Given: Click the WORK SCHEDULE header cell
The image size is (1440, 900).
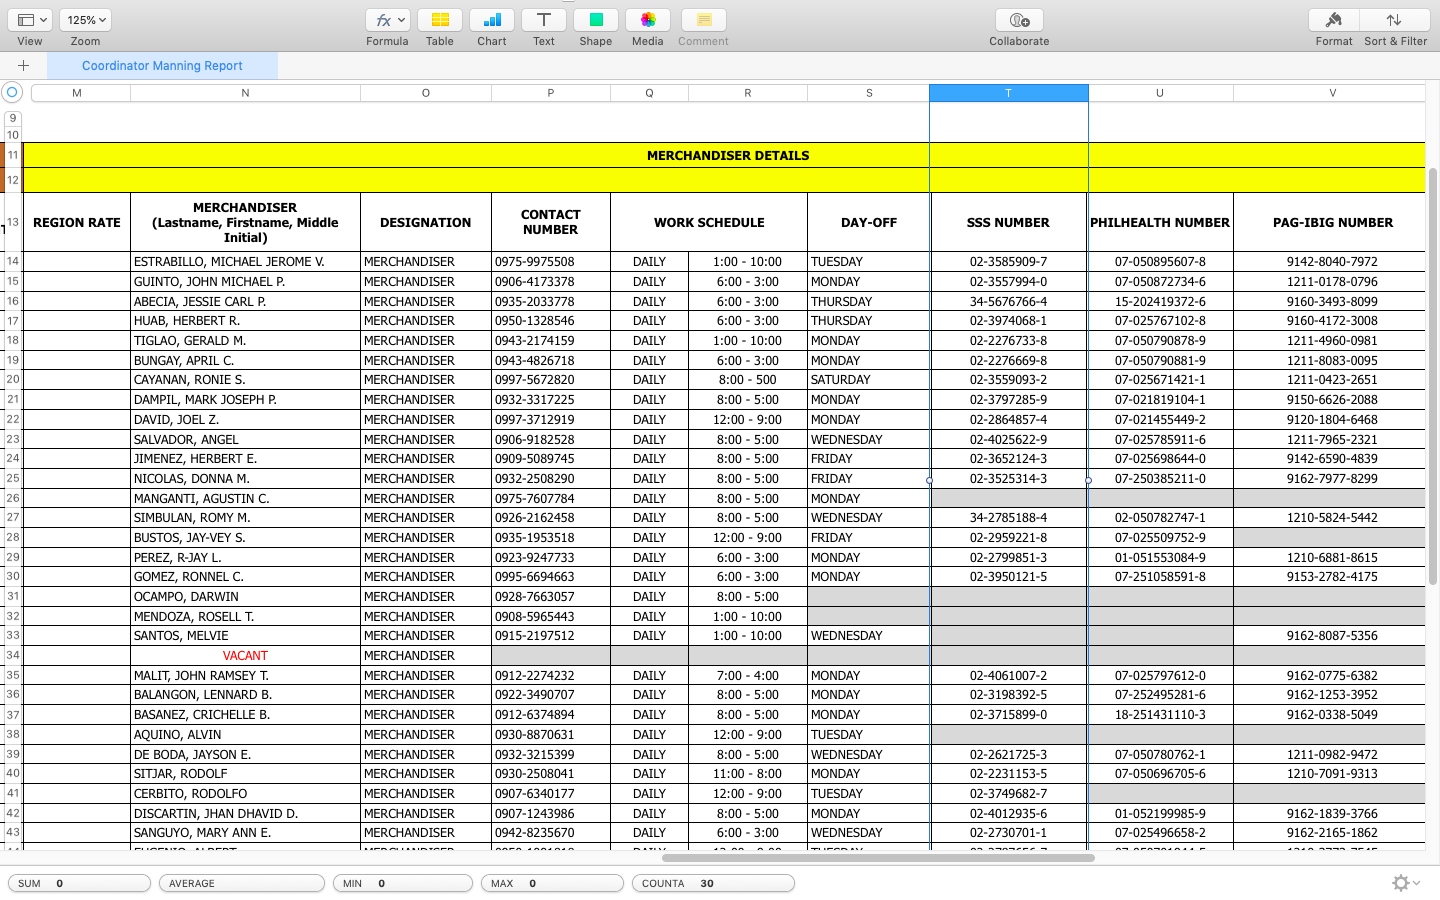Looking at the screenshot, I should click(709, 223).
